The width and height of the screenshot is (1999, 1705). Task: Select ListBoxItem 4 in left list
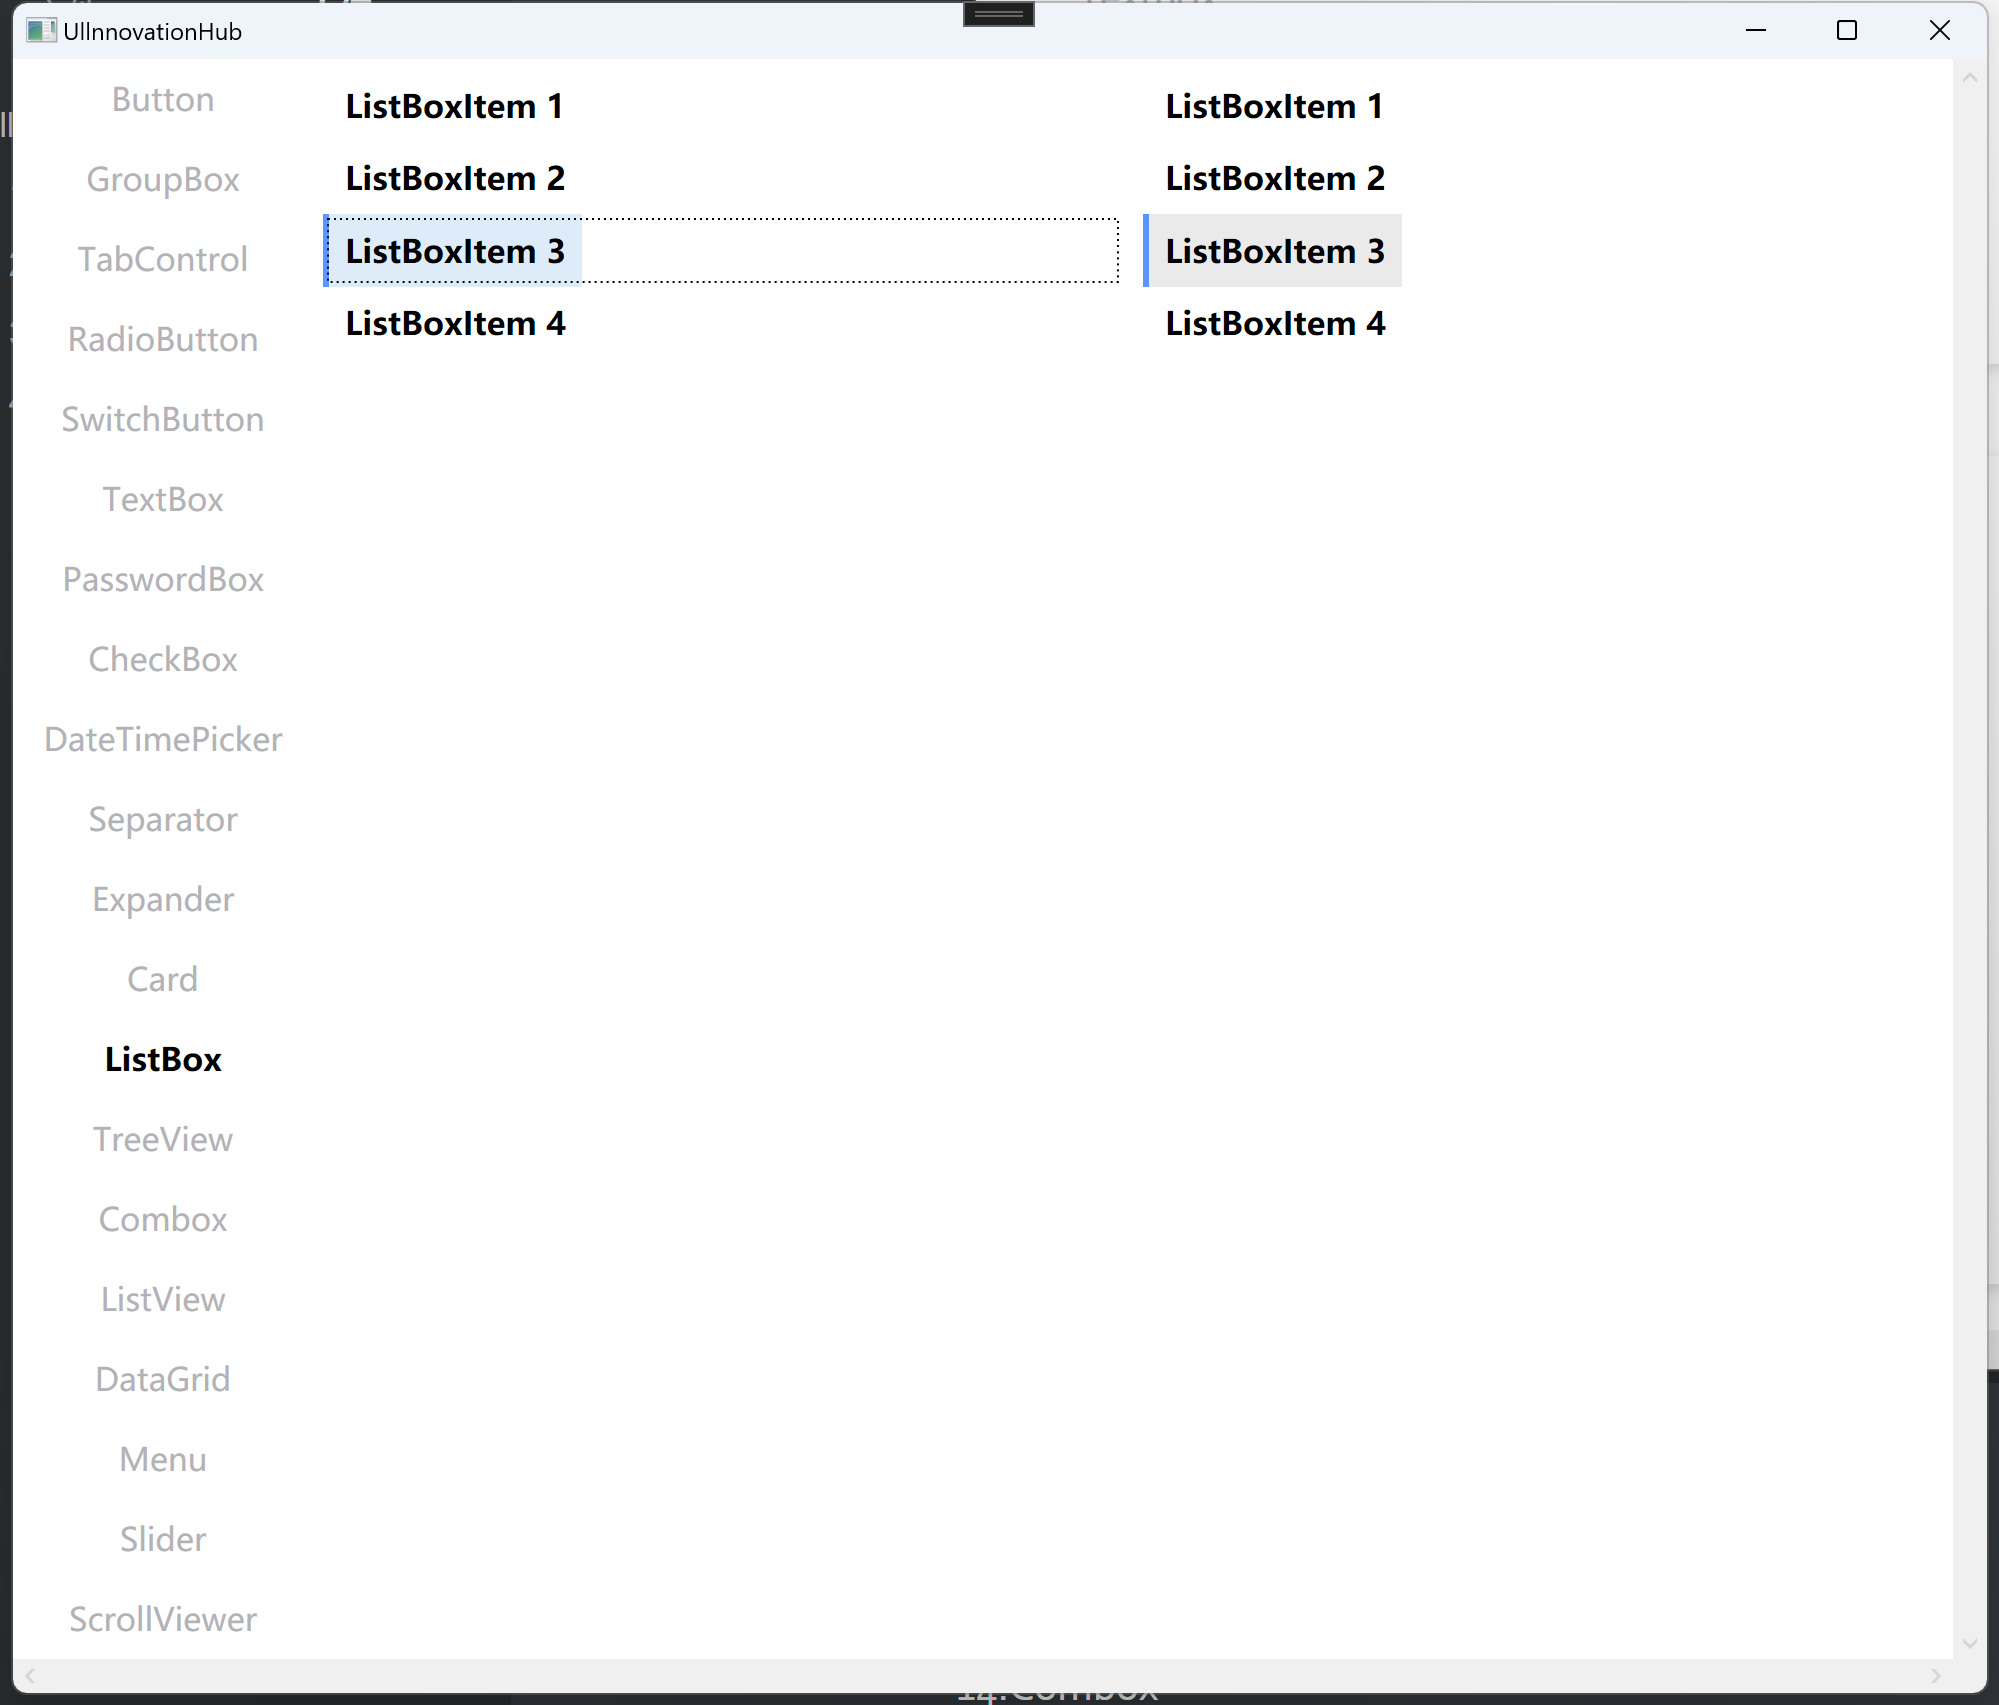(x=455, y=323)
